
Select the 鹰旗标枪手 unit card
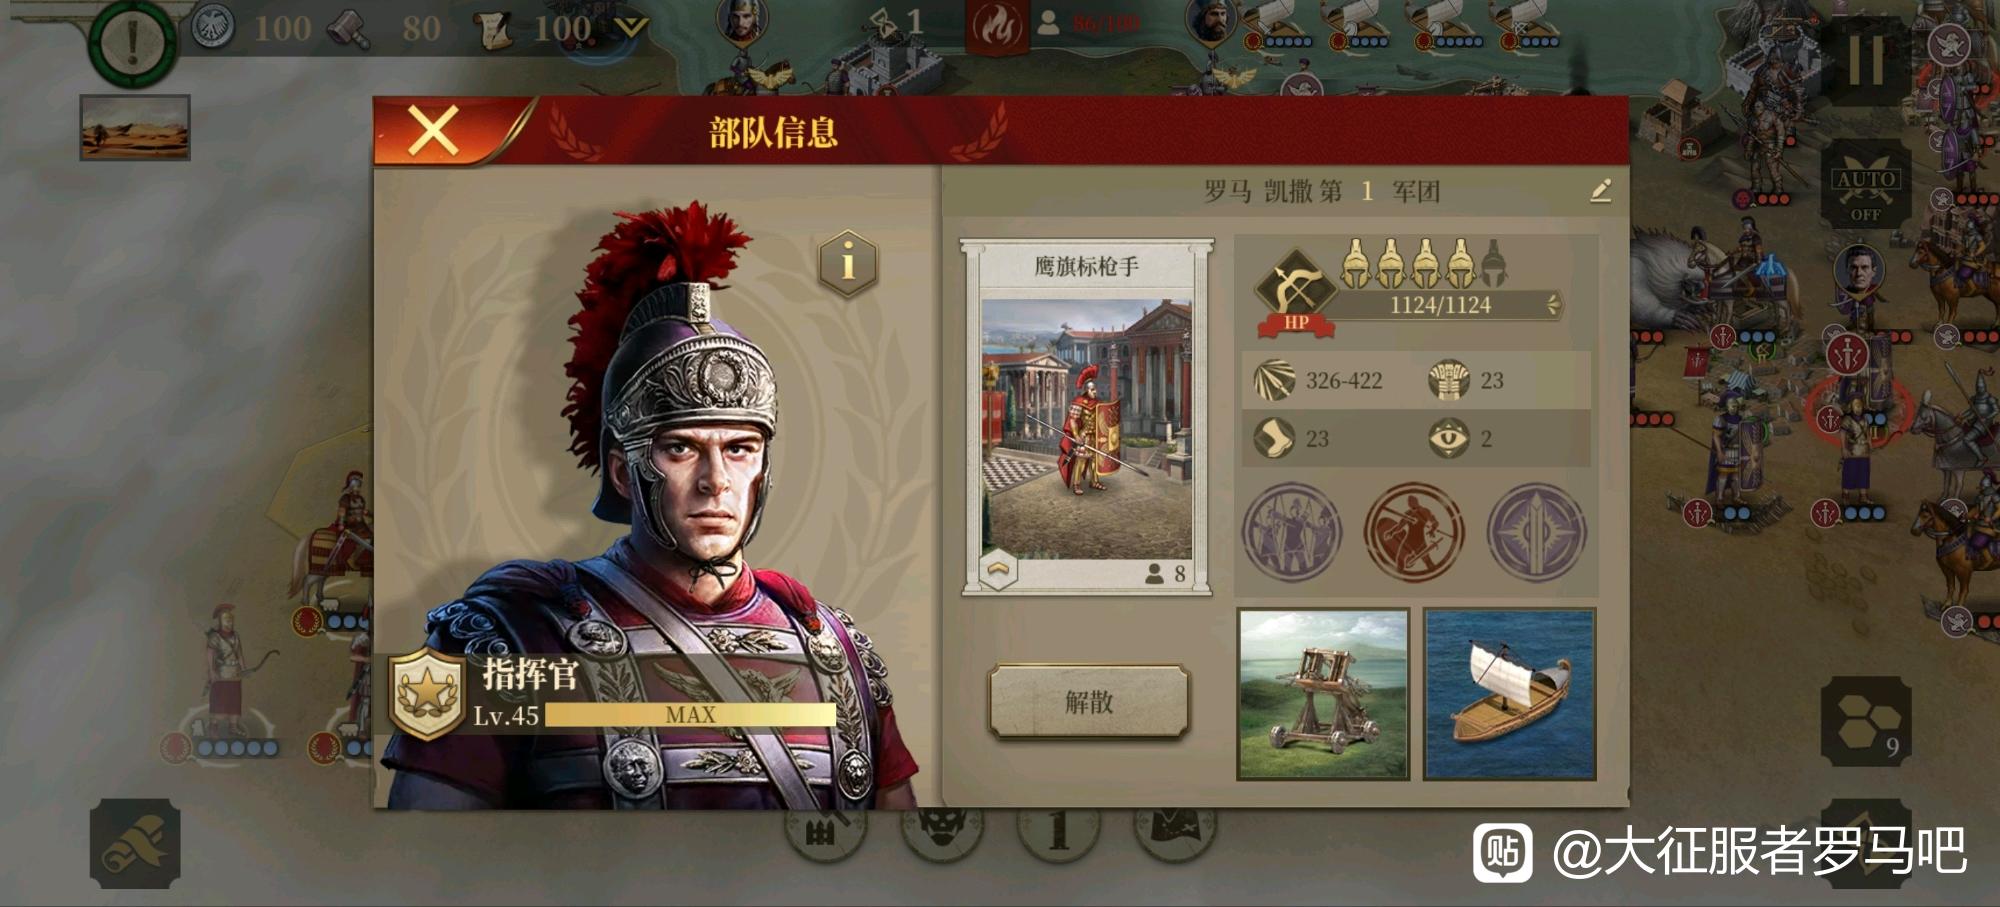click(1087, 417)
